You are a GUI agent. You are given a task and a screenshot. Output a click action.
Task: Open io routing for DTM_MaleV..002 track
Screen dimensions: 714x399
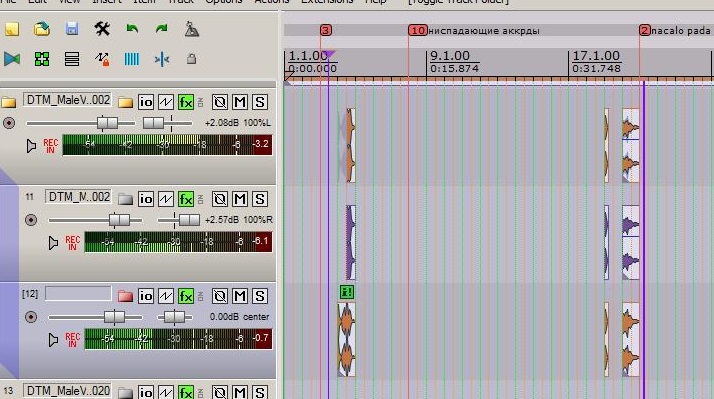(x=146, y=102)
